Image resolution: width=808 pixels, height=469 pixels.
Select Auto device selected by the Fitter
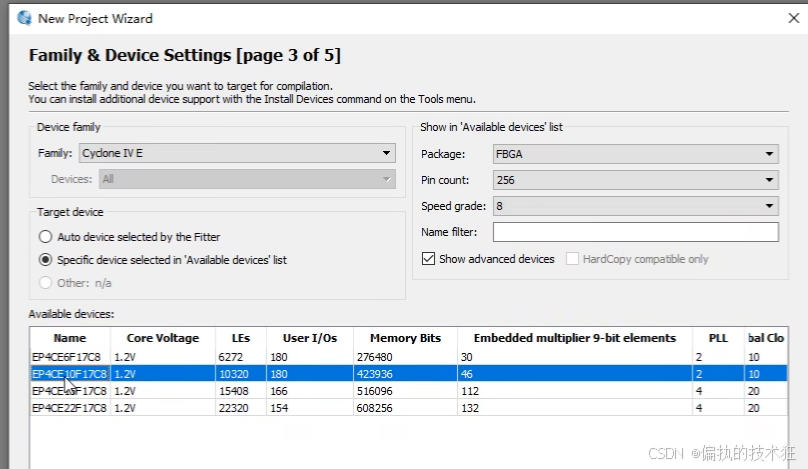(45, 237)
